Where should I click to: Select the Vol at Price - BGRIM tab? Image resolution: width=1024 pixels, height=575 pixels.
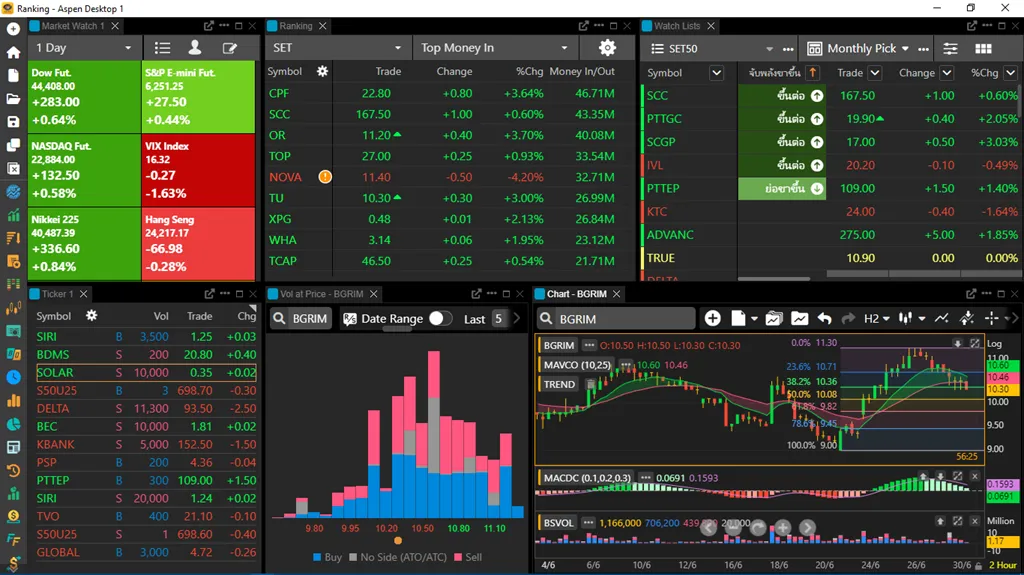point(320,294)
